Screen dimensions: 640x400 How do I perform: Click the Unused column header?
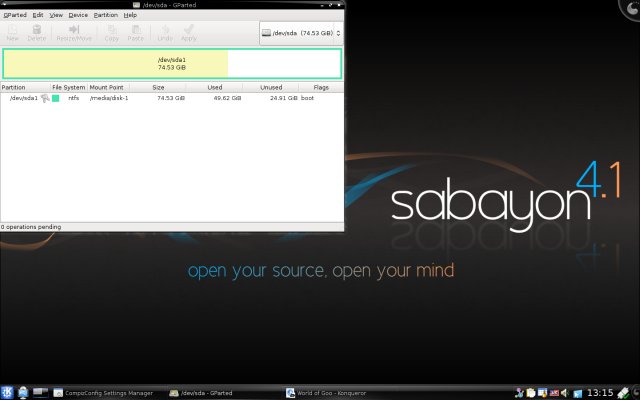click(271, 87)
